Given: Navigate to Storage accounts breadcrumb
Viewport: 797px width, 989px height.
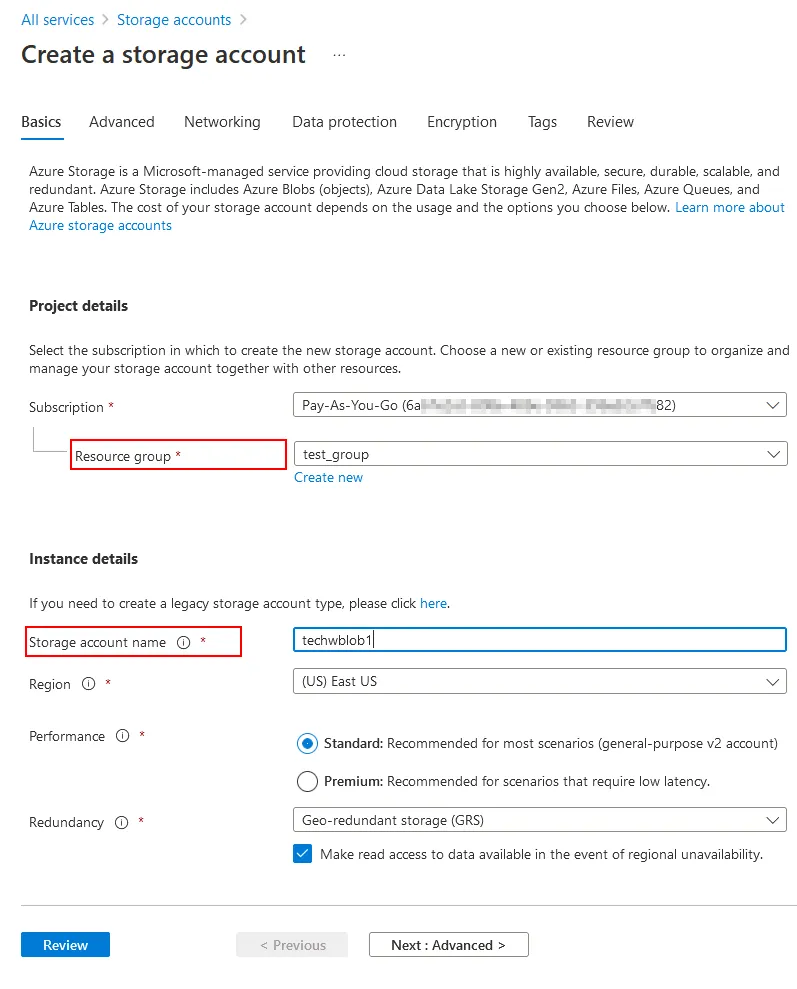Looking at the screenshot, I should 174,20.
